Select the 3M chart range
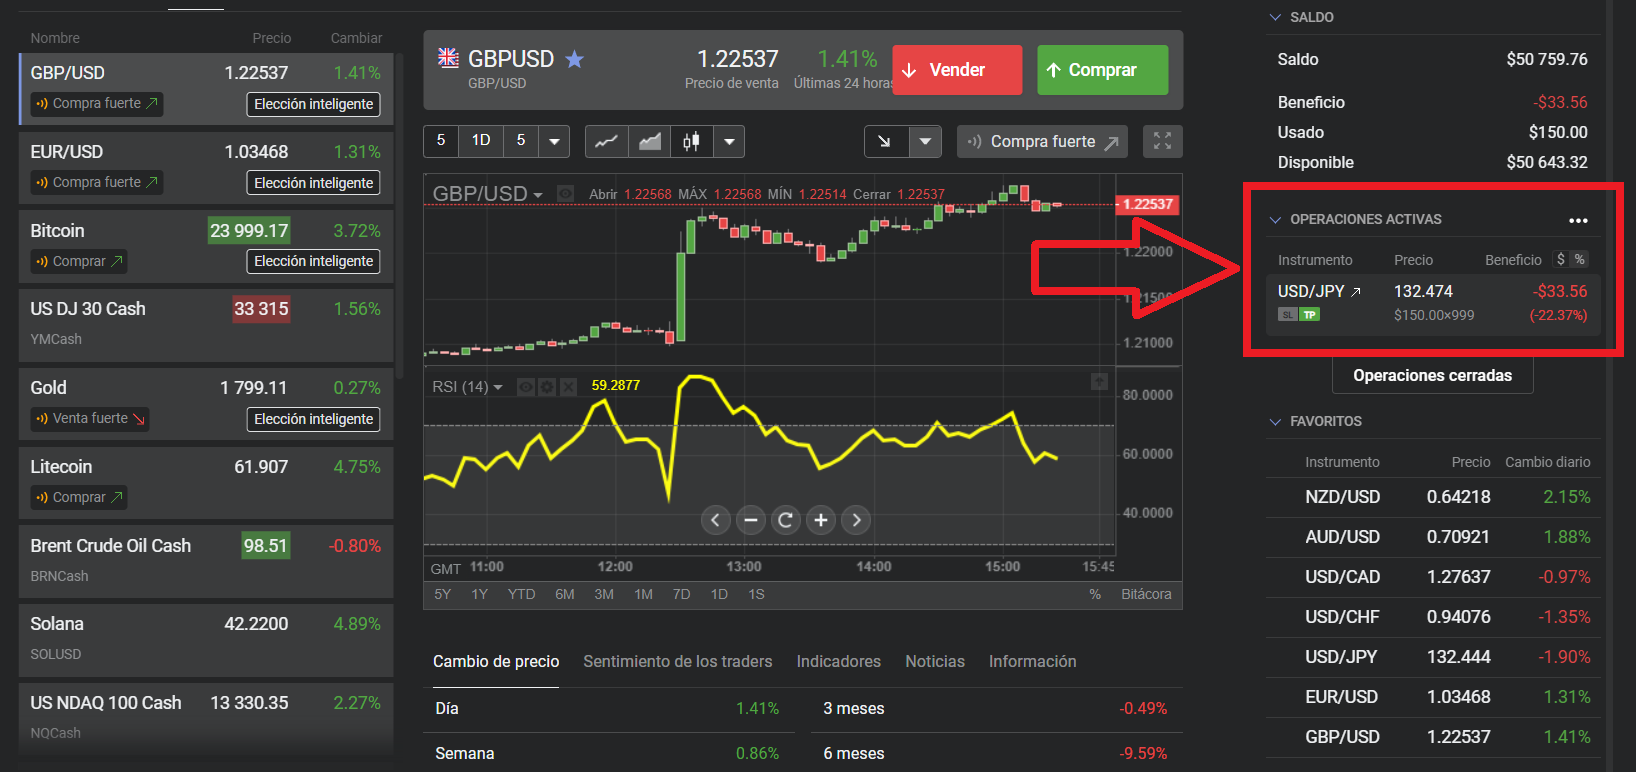This screenshot has width=1636, height=772. tap(604, 594)
